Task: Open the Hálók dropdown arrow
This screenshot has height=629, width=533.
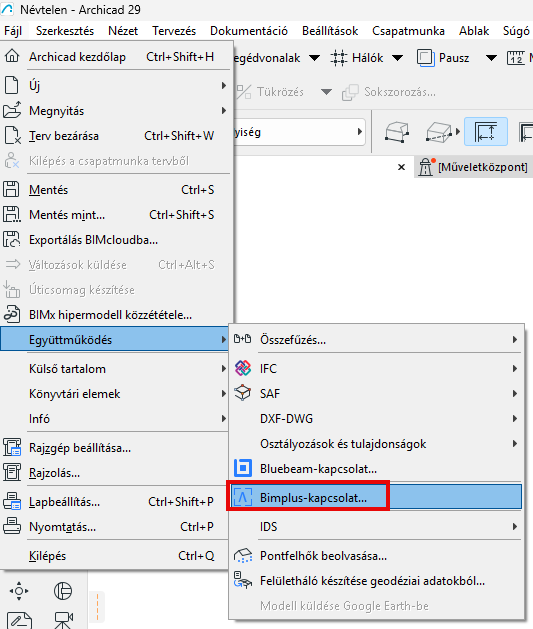Action: tap(397, 58)
